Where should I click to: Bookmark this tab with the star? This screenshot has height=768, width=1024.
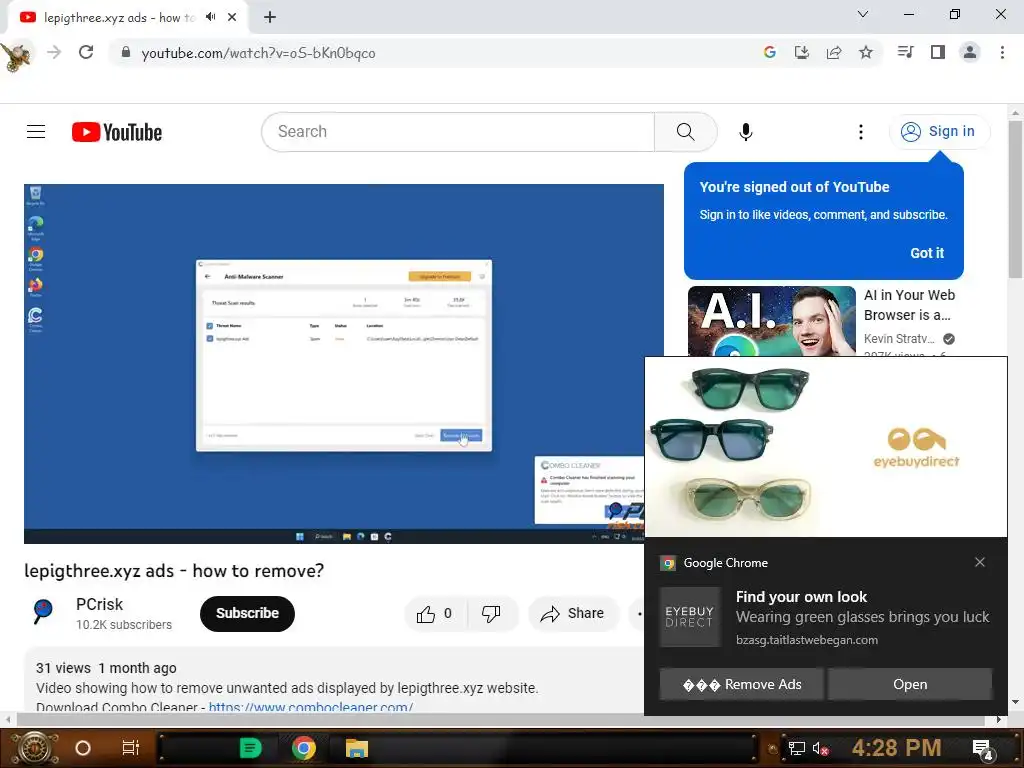tap(865, 52)
